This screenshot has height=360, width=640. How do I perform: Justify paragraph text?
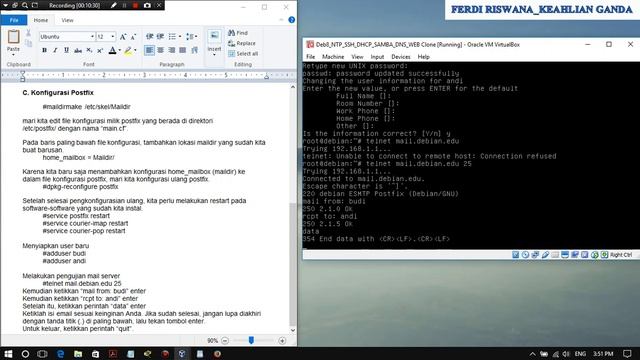(x=182, y=50)
